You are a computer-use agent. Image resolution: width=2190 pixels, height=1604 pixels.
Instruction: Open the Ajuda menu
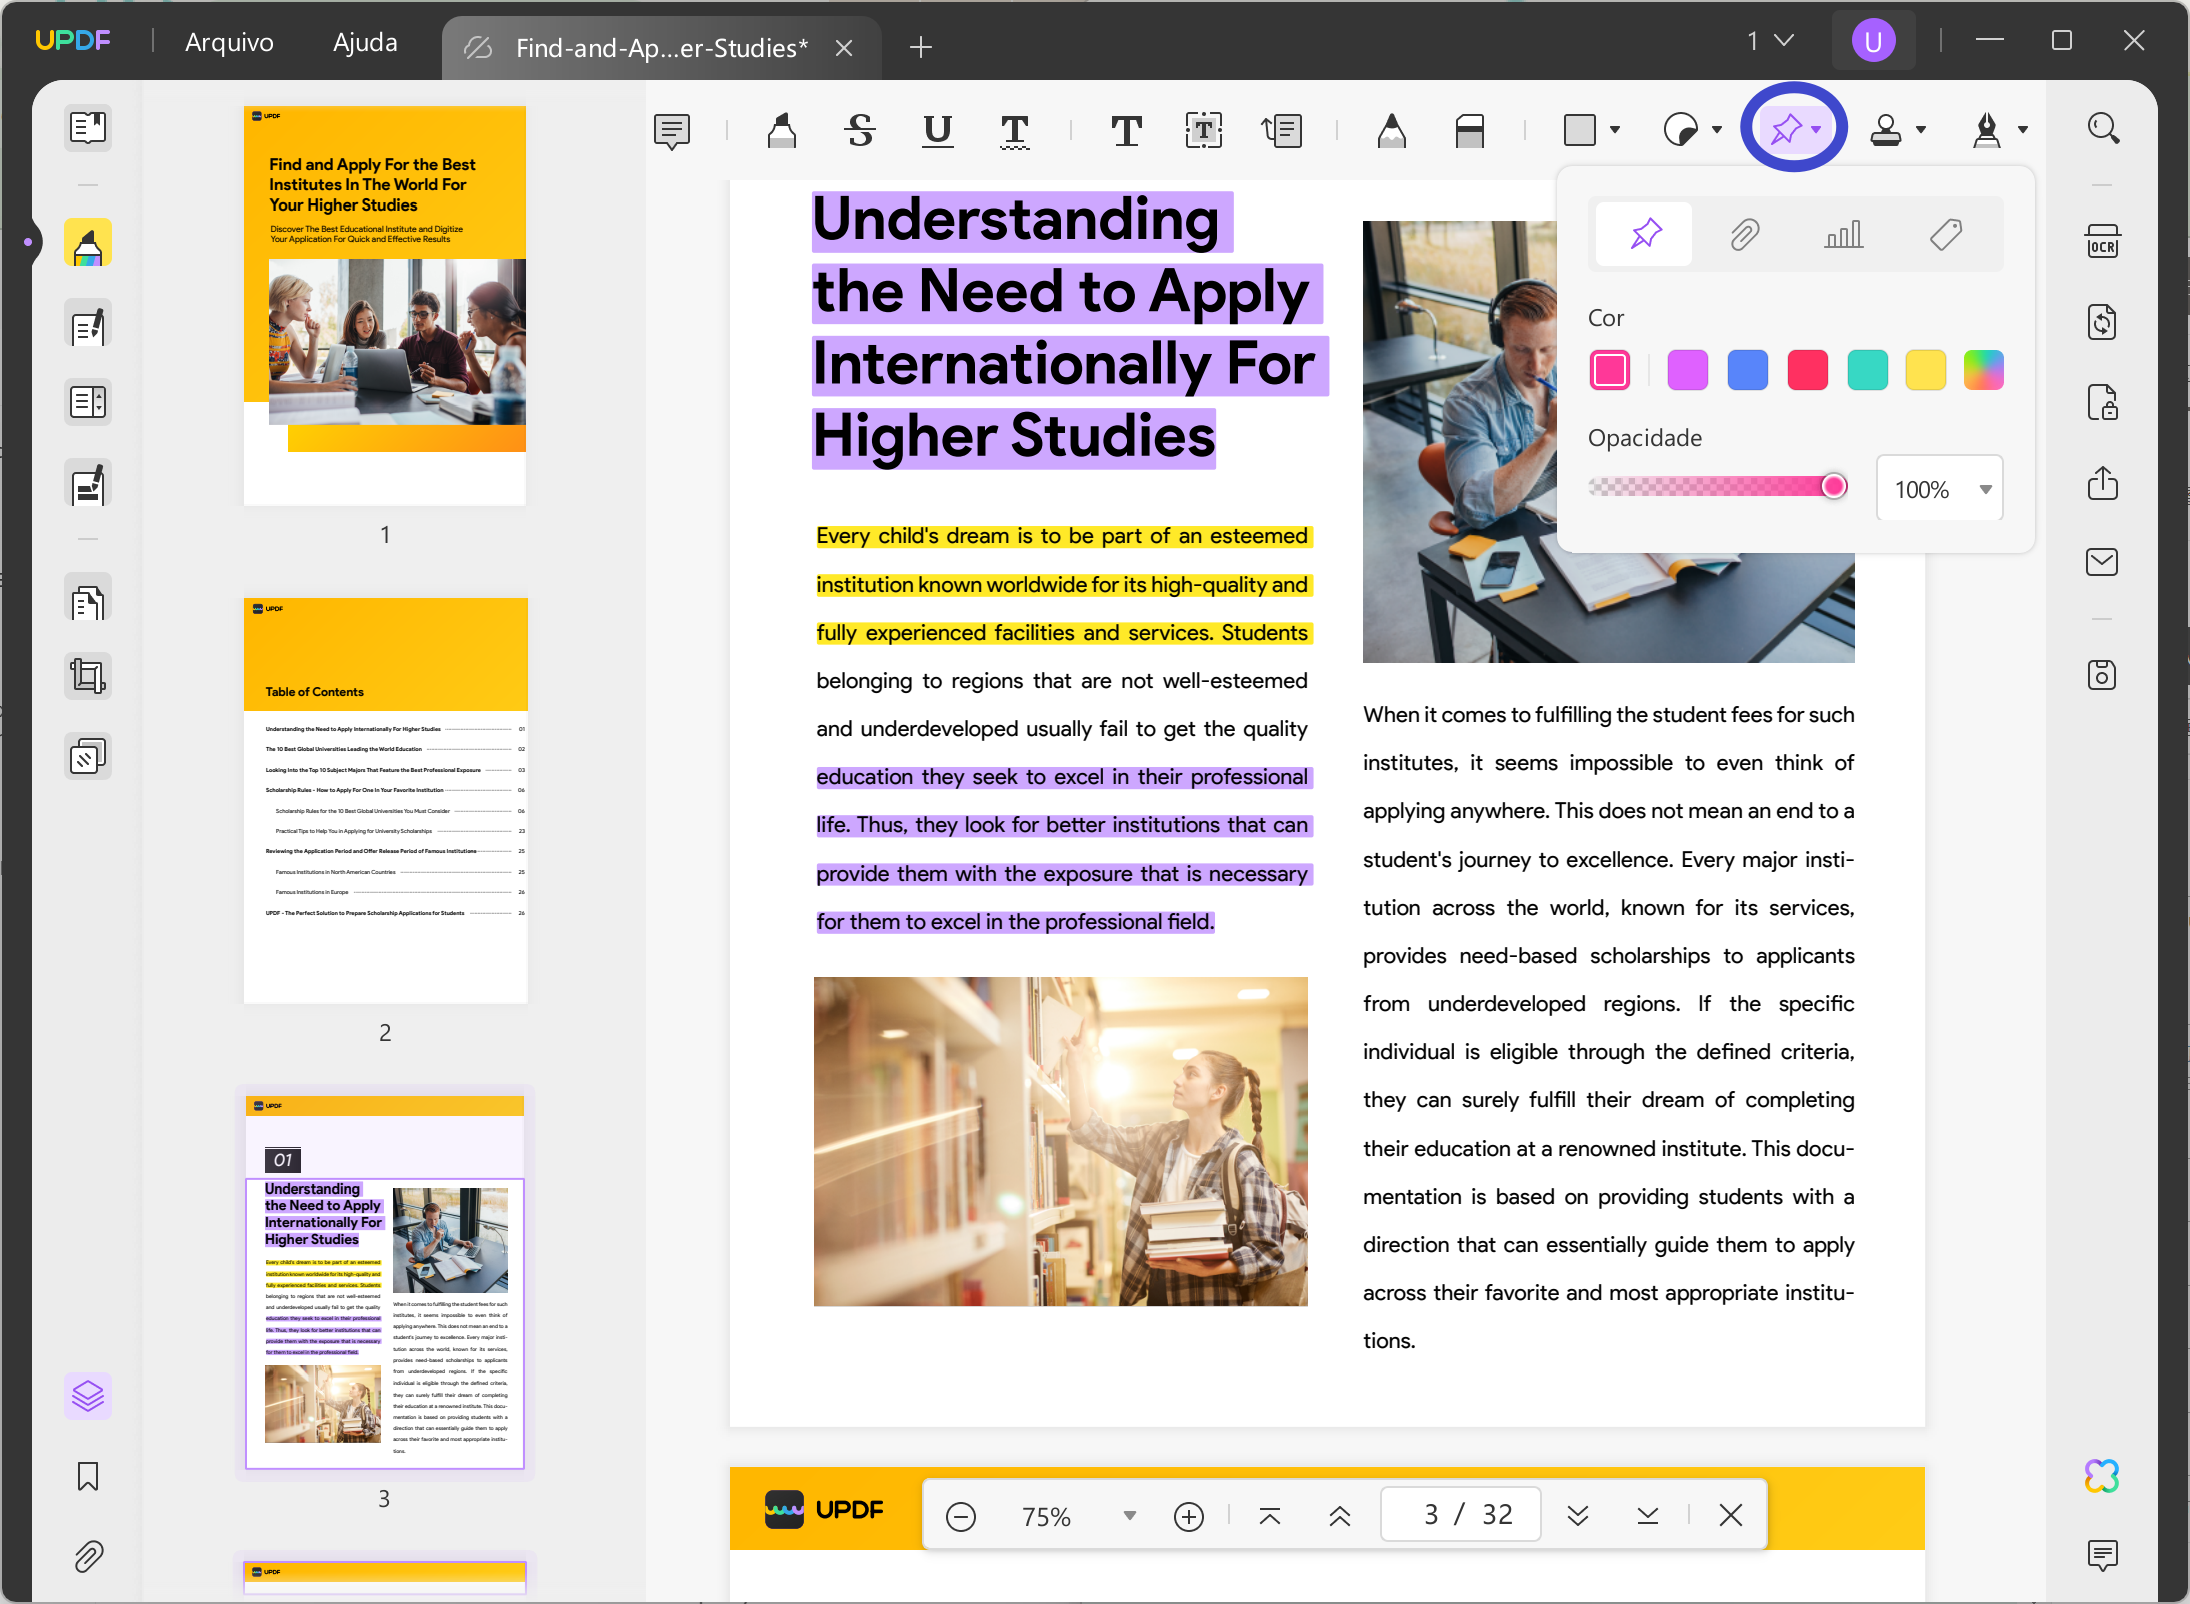[365, 42]
